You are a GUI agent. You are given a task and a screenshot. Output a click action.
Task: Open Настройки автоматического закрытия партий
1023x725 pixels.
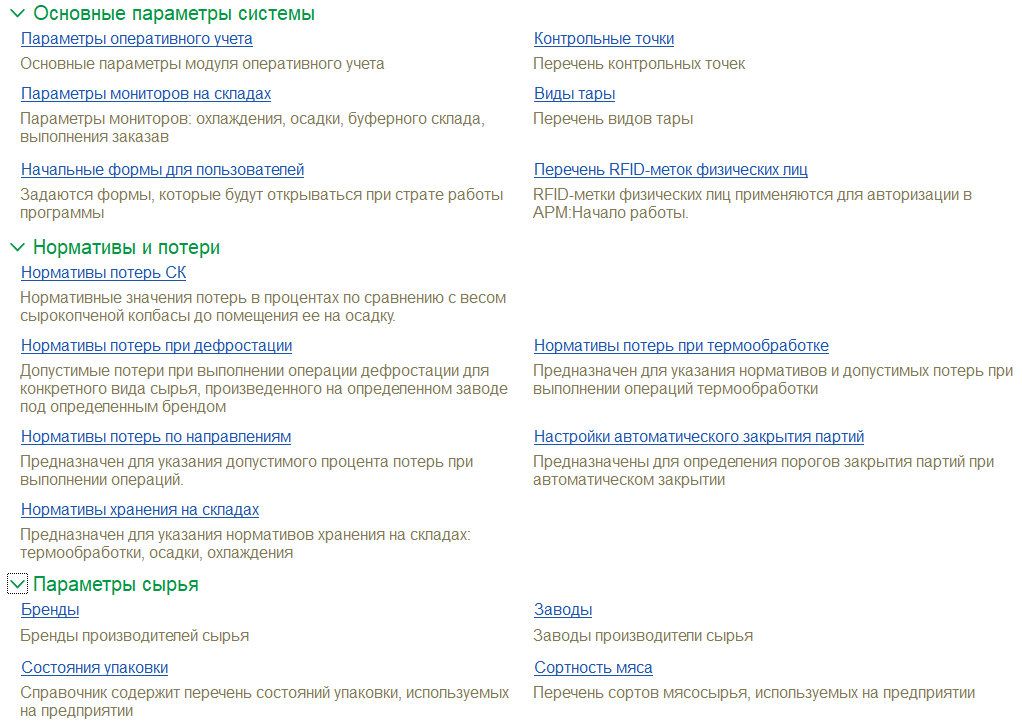point(699,437)
